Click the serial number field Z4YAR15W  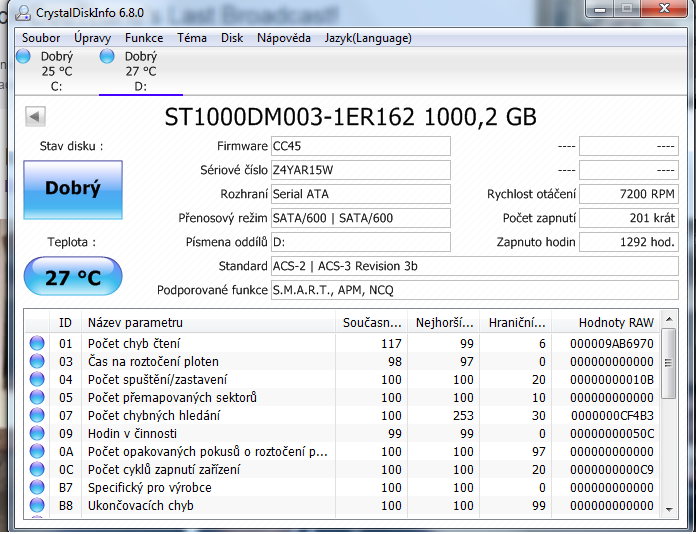point(361,170)
